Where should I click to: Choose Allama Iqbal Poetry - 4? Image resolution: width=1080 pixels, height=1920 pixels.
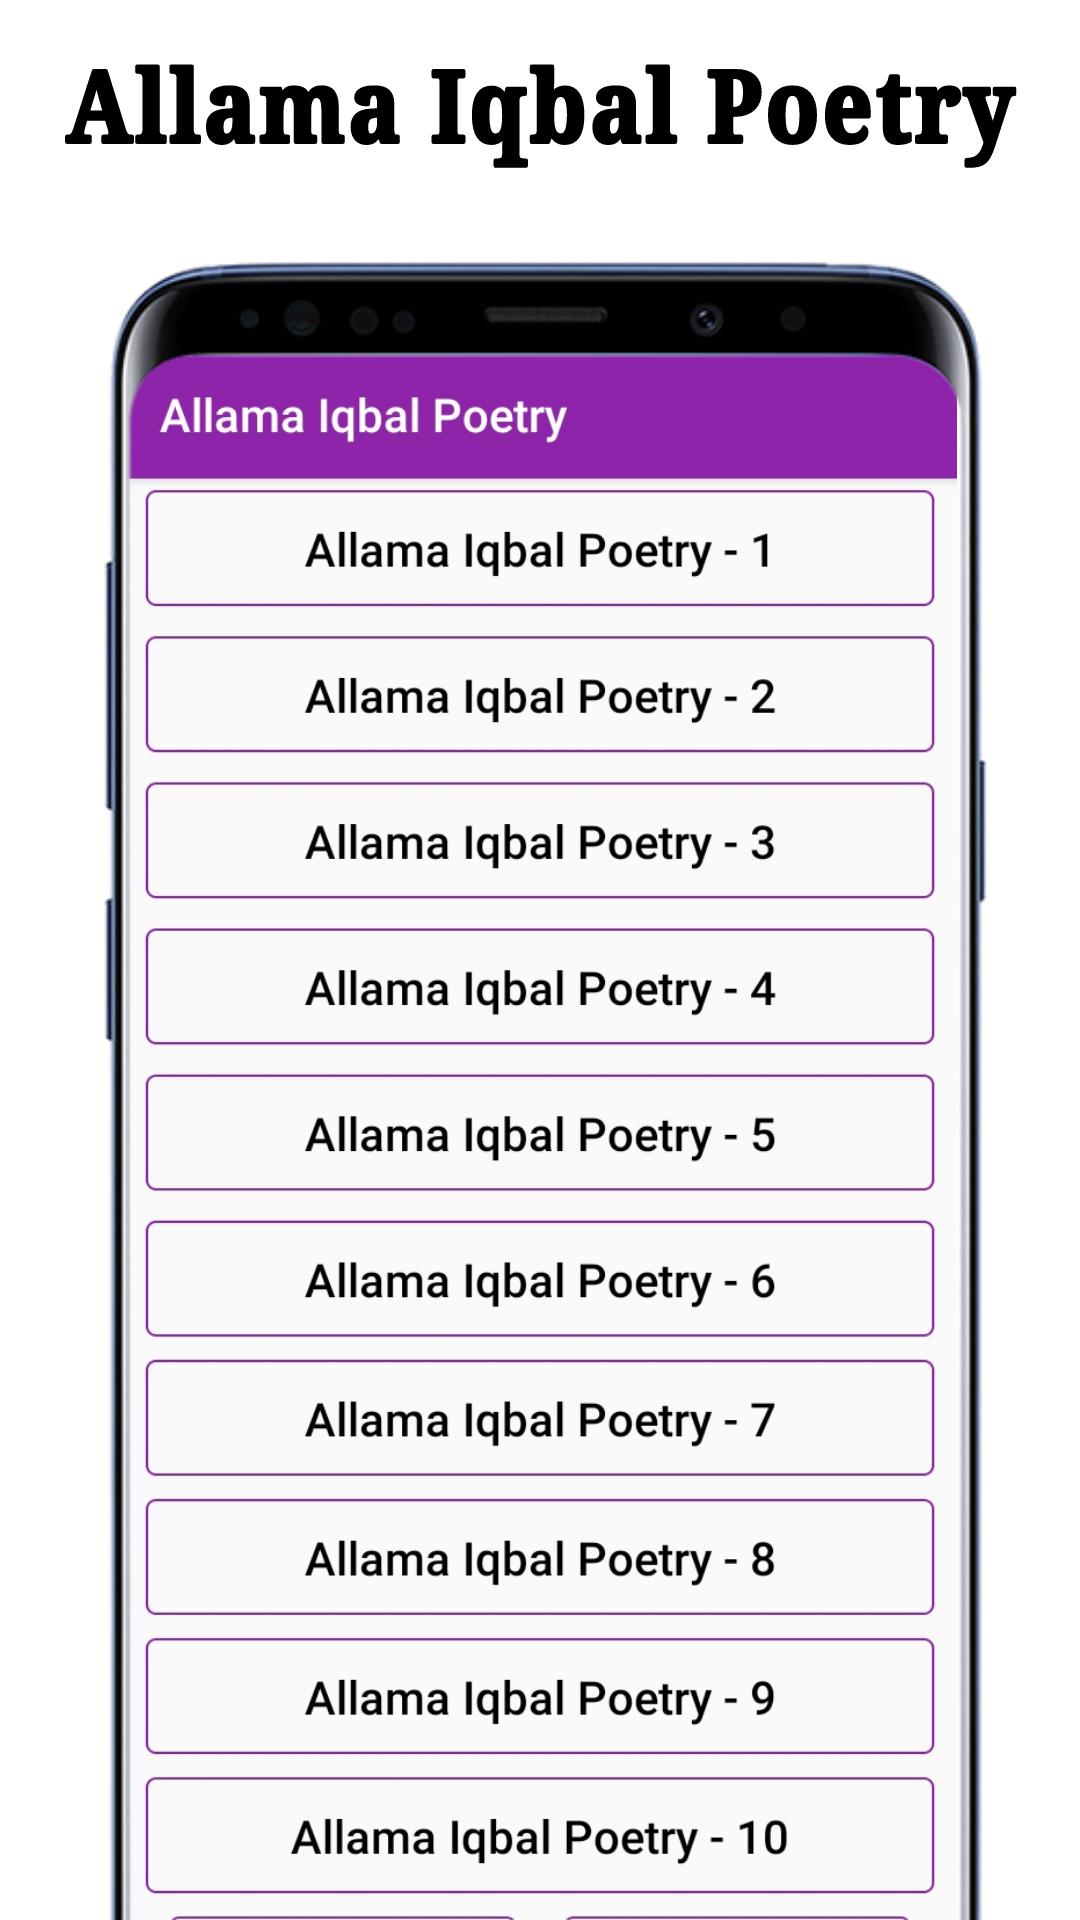coord(540,986)
